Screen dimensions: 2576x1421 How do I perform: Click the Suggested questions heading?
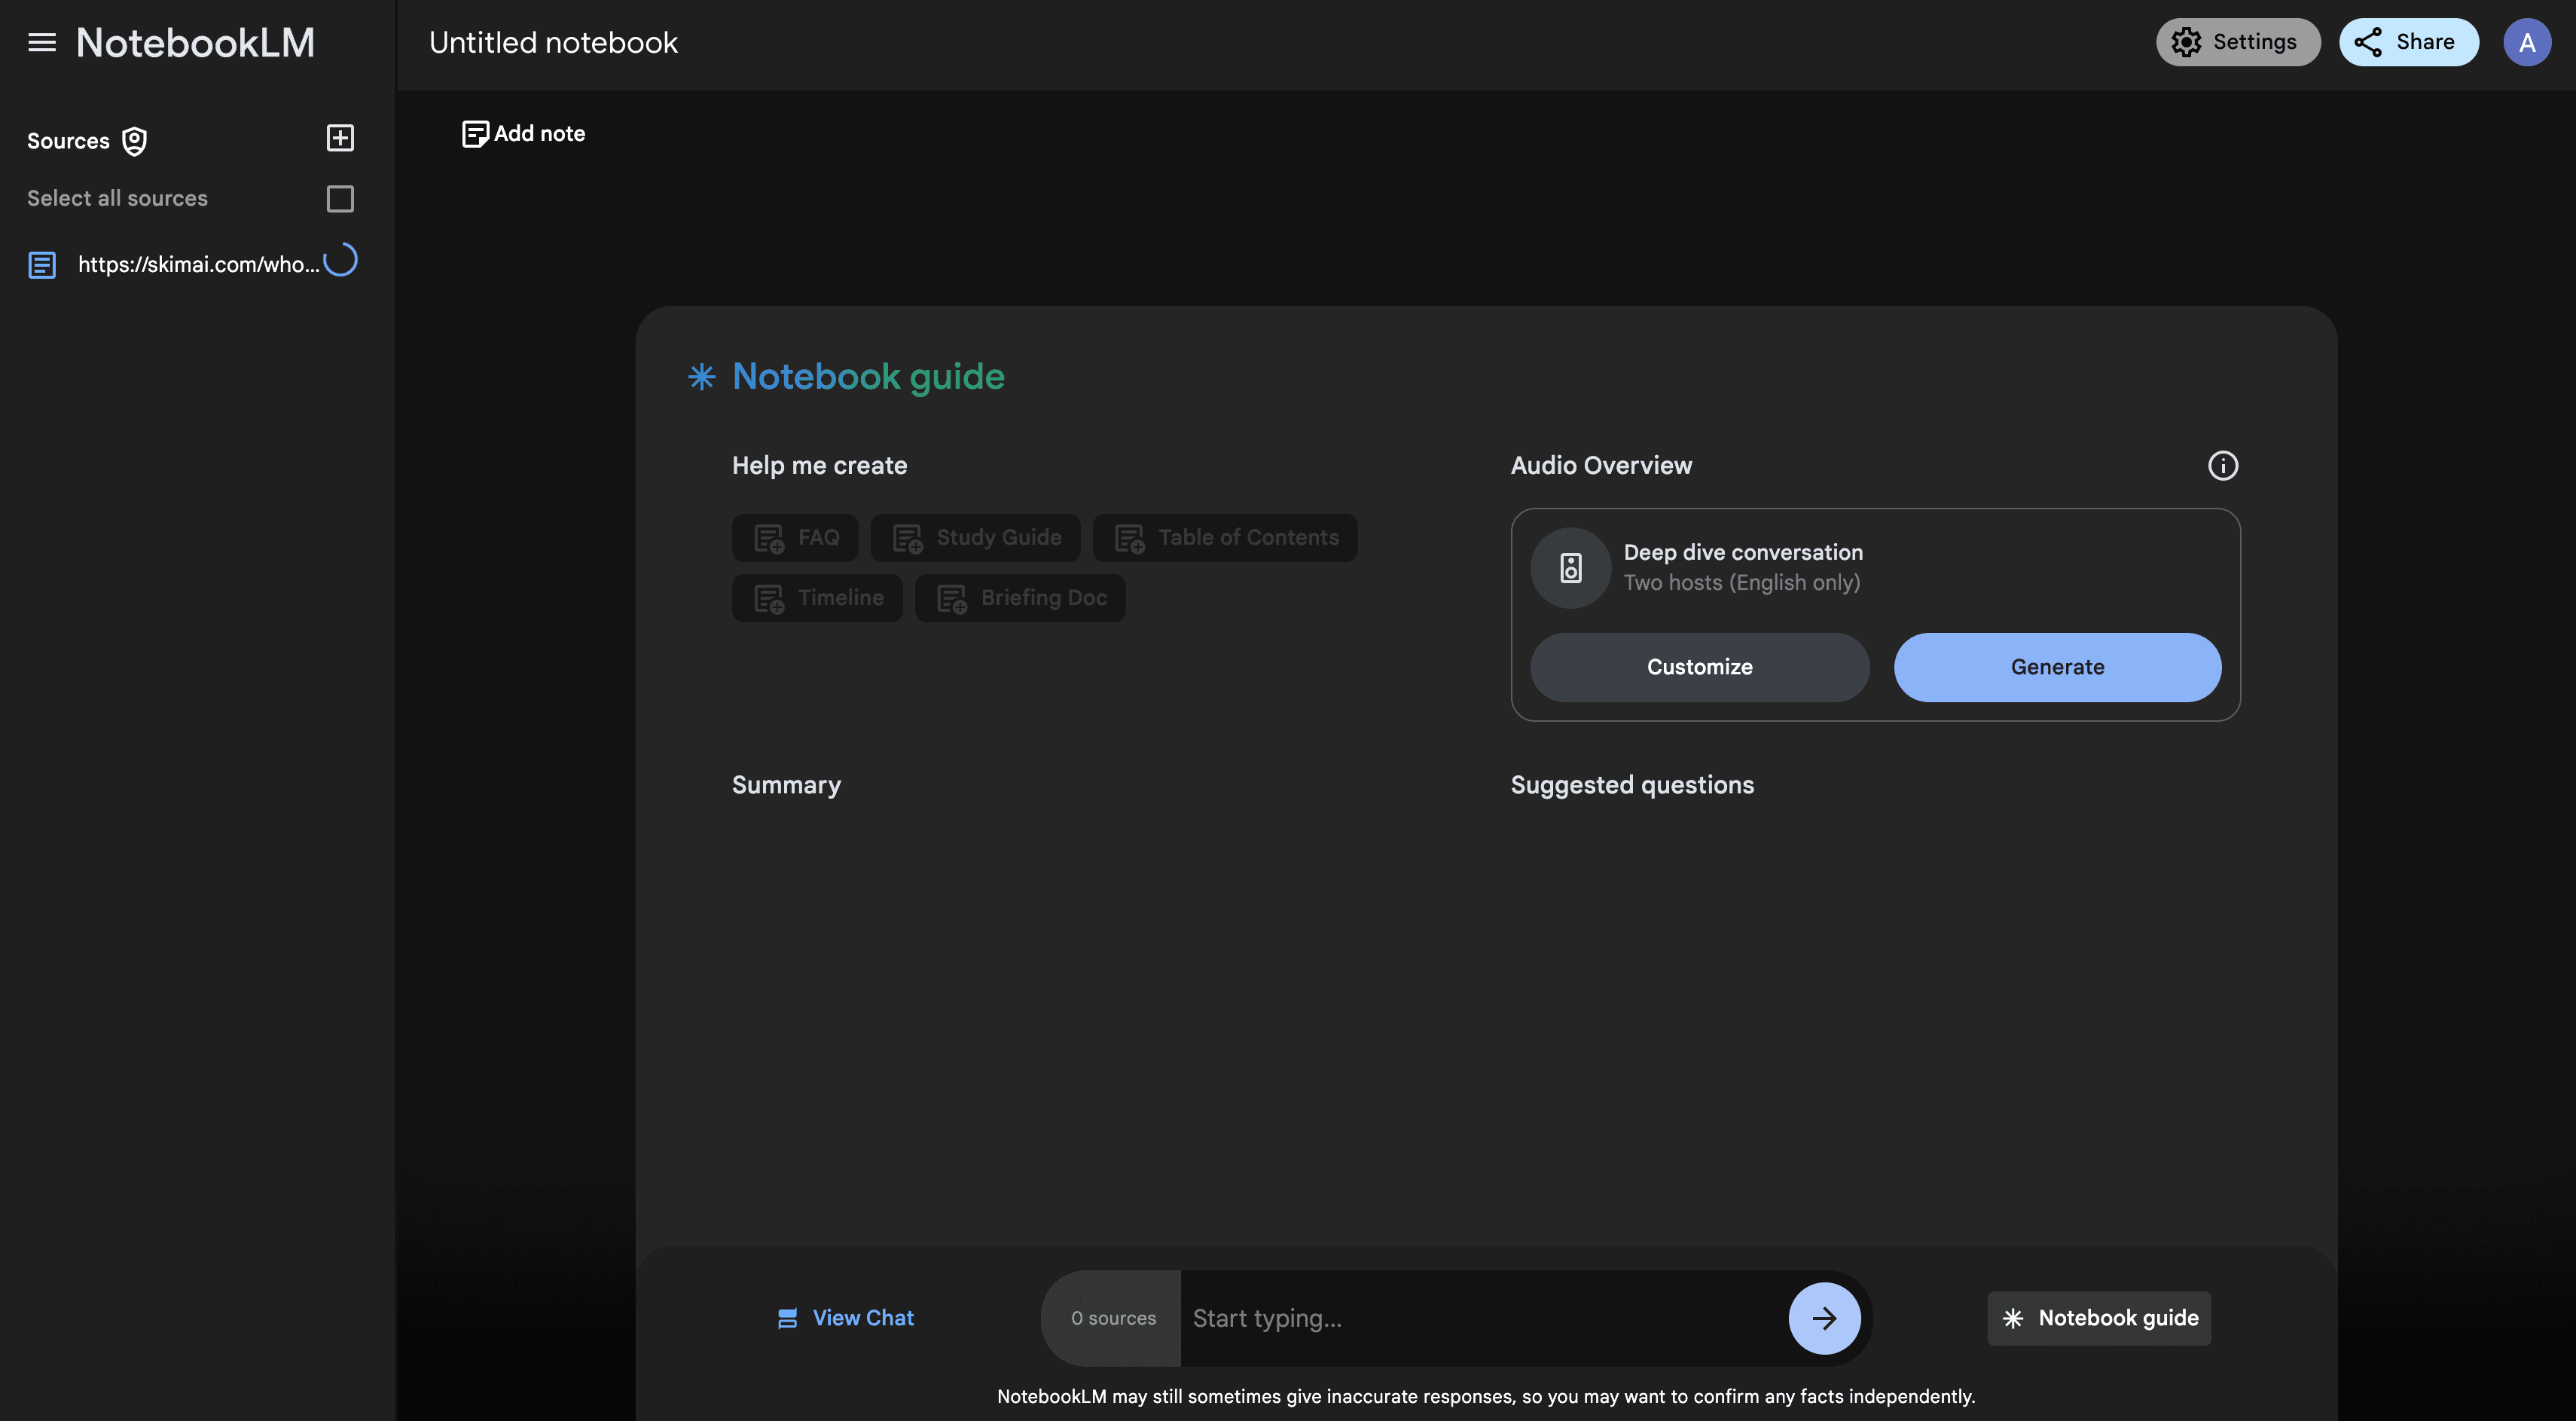pos(1632,785)
